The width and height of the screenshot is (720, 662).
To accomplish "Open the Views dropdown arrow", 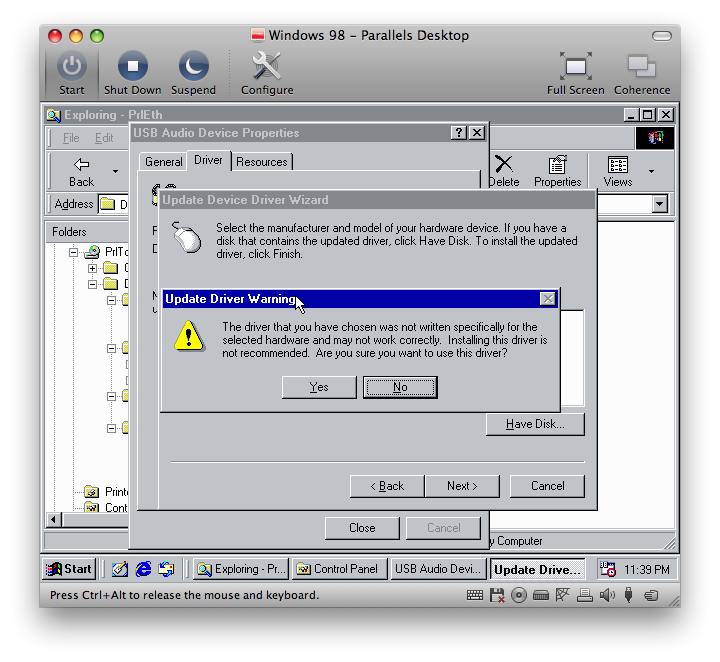I will (651, 171).
